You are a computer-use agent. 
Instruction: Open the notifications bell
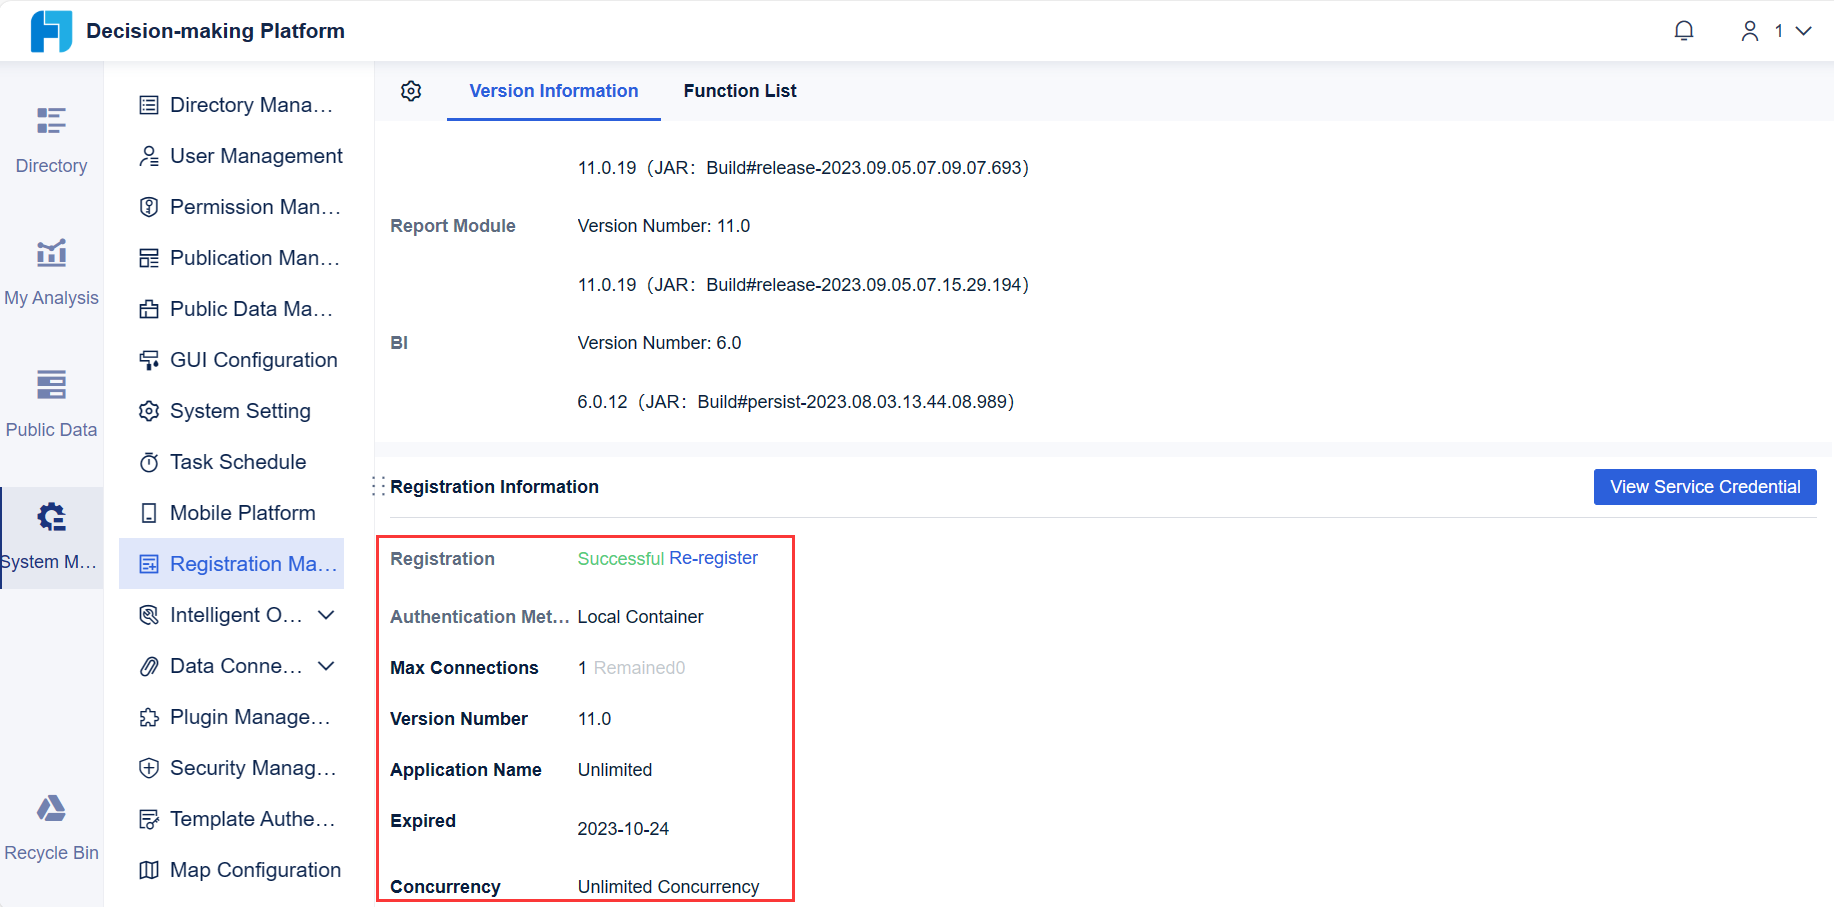coord(1684,30)
